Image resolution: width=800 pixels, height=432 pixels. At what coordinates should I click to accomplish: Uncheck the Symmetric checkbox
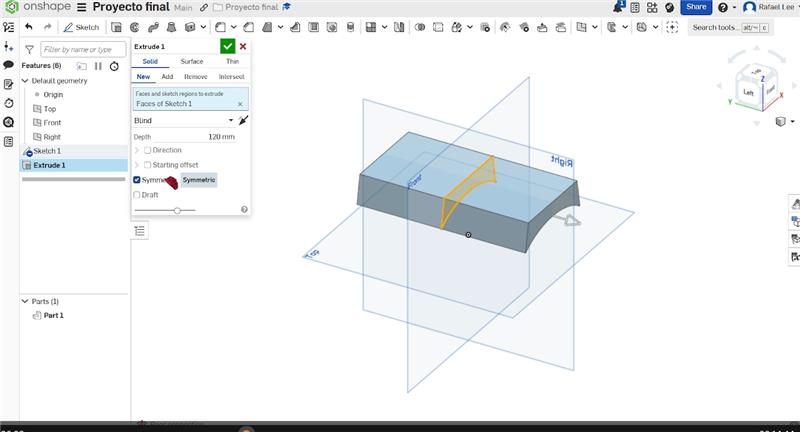click(137, 180)
